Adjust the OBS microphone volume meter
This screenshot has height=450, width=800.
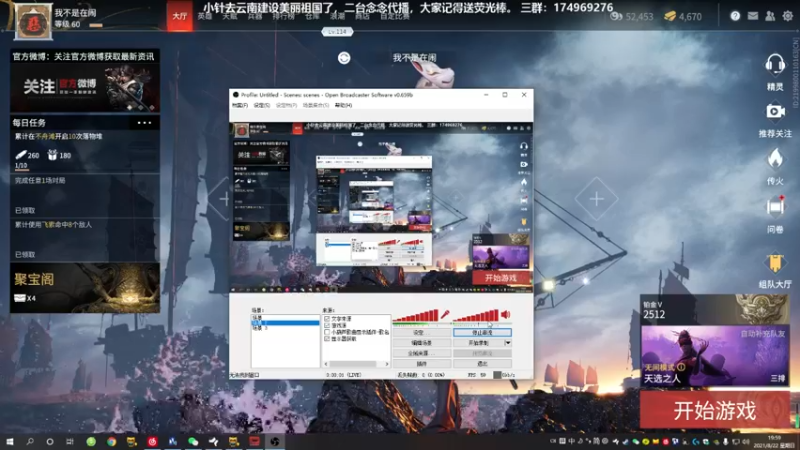tap(415, 315)
